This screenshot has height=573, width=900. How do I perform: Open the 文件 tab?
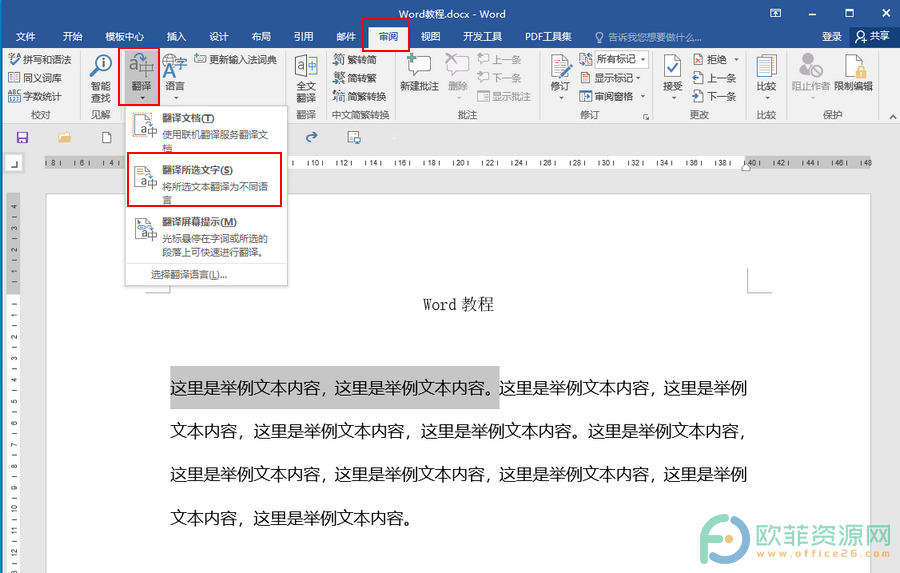(25, 37)
